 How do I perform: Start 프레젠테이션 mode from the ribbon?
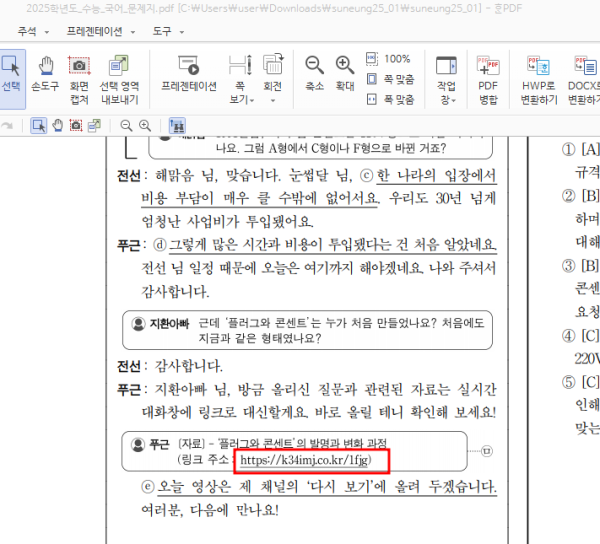click(x=188, y=74)
